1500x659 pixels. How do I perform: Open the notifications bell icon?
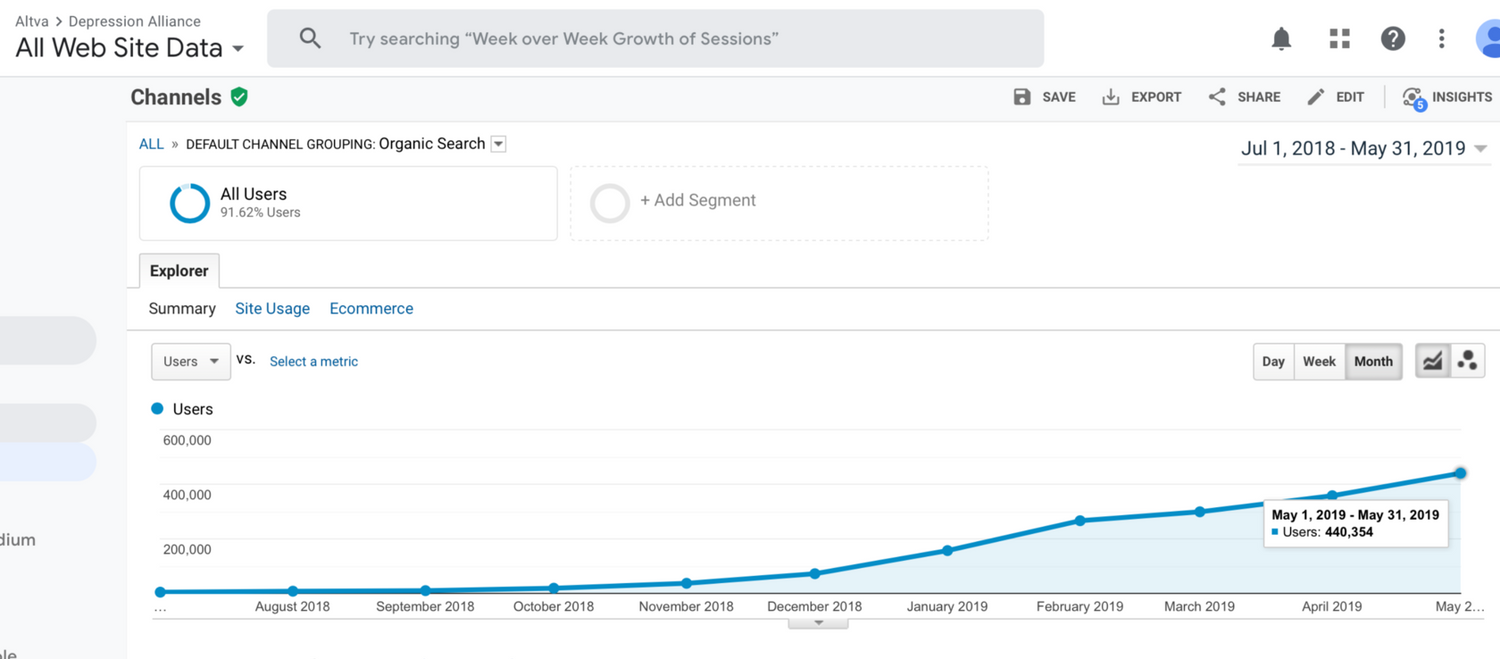1281,39
